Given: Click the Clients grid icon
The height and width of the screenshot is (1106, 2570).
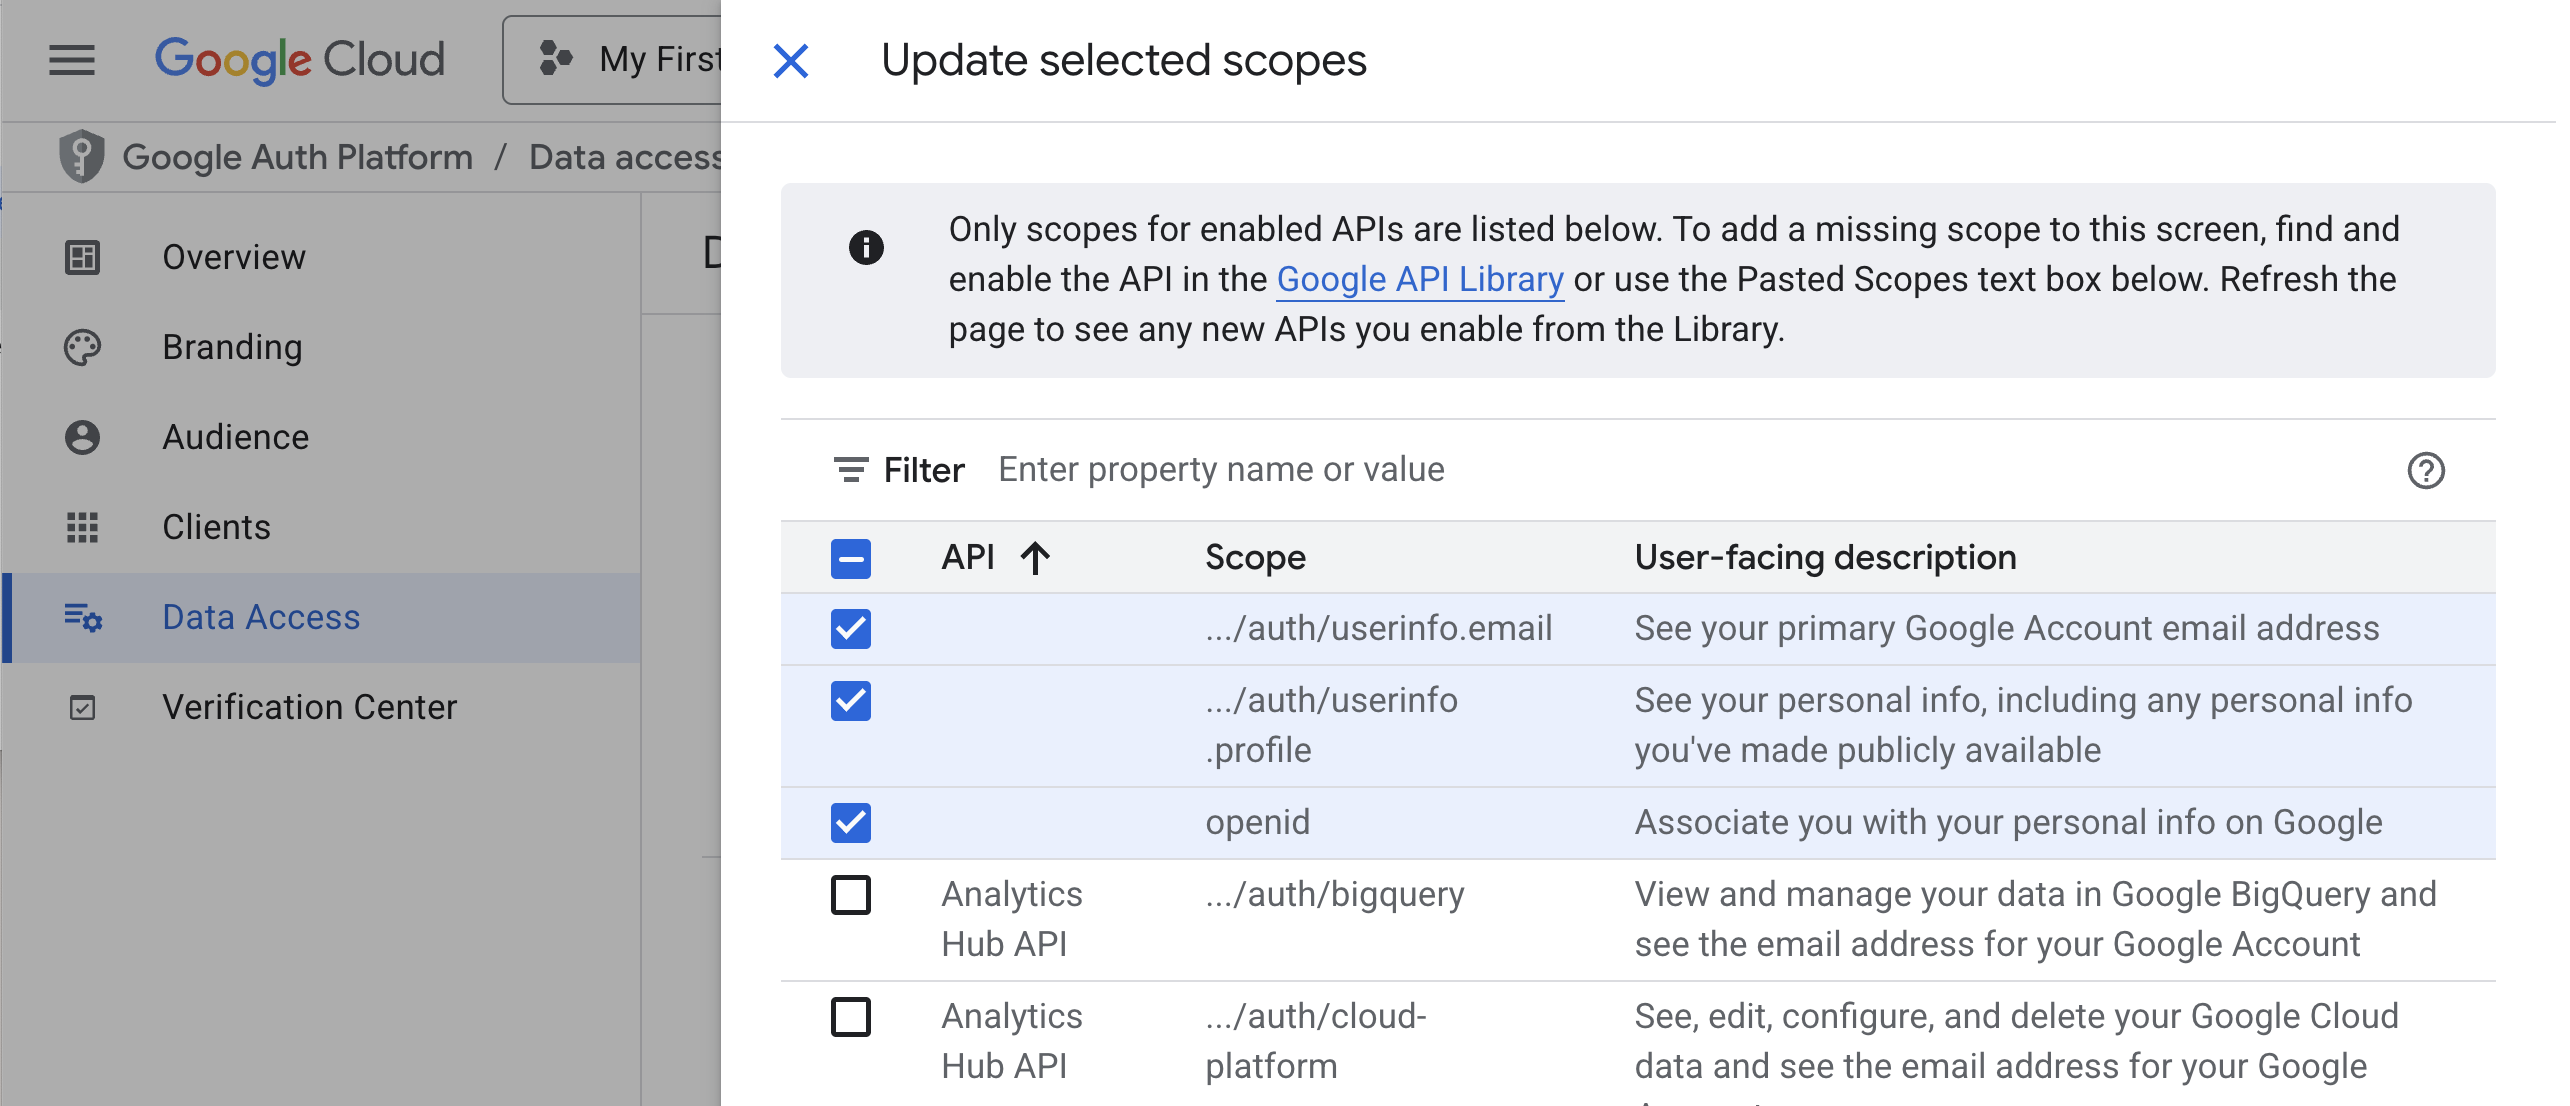Looking at the screenshot, I should tap(82, 527).
